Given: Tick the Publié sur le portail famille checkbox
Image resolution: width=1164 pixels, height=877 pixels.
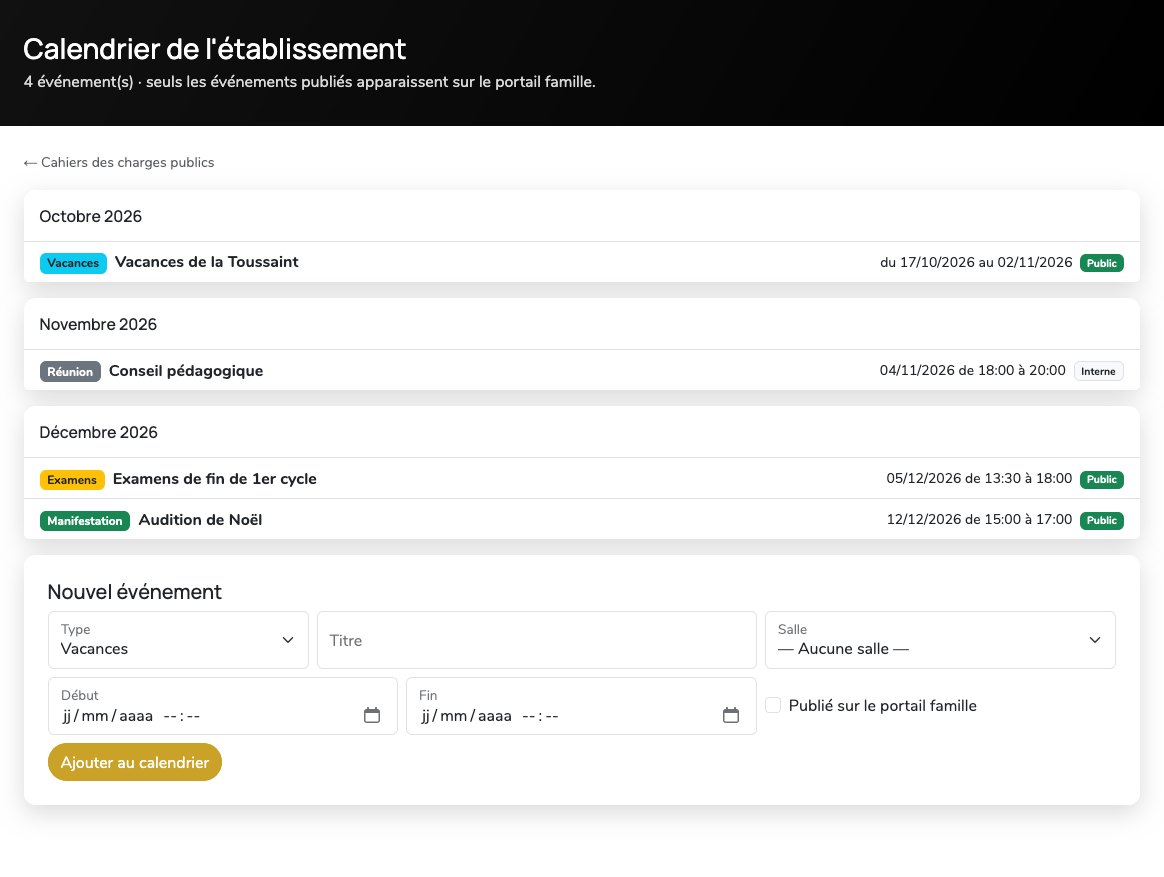Looking at the screenshot, I should (773, 705).
